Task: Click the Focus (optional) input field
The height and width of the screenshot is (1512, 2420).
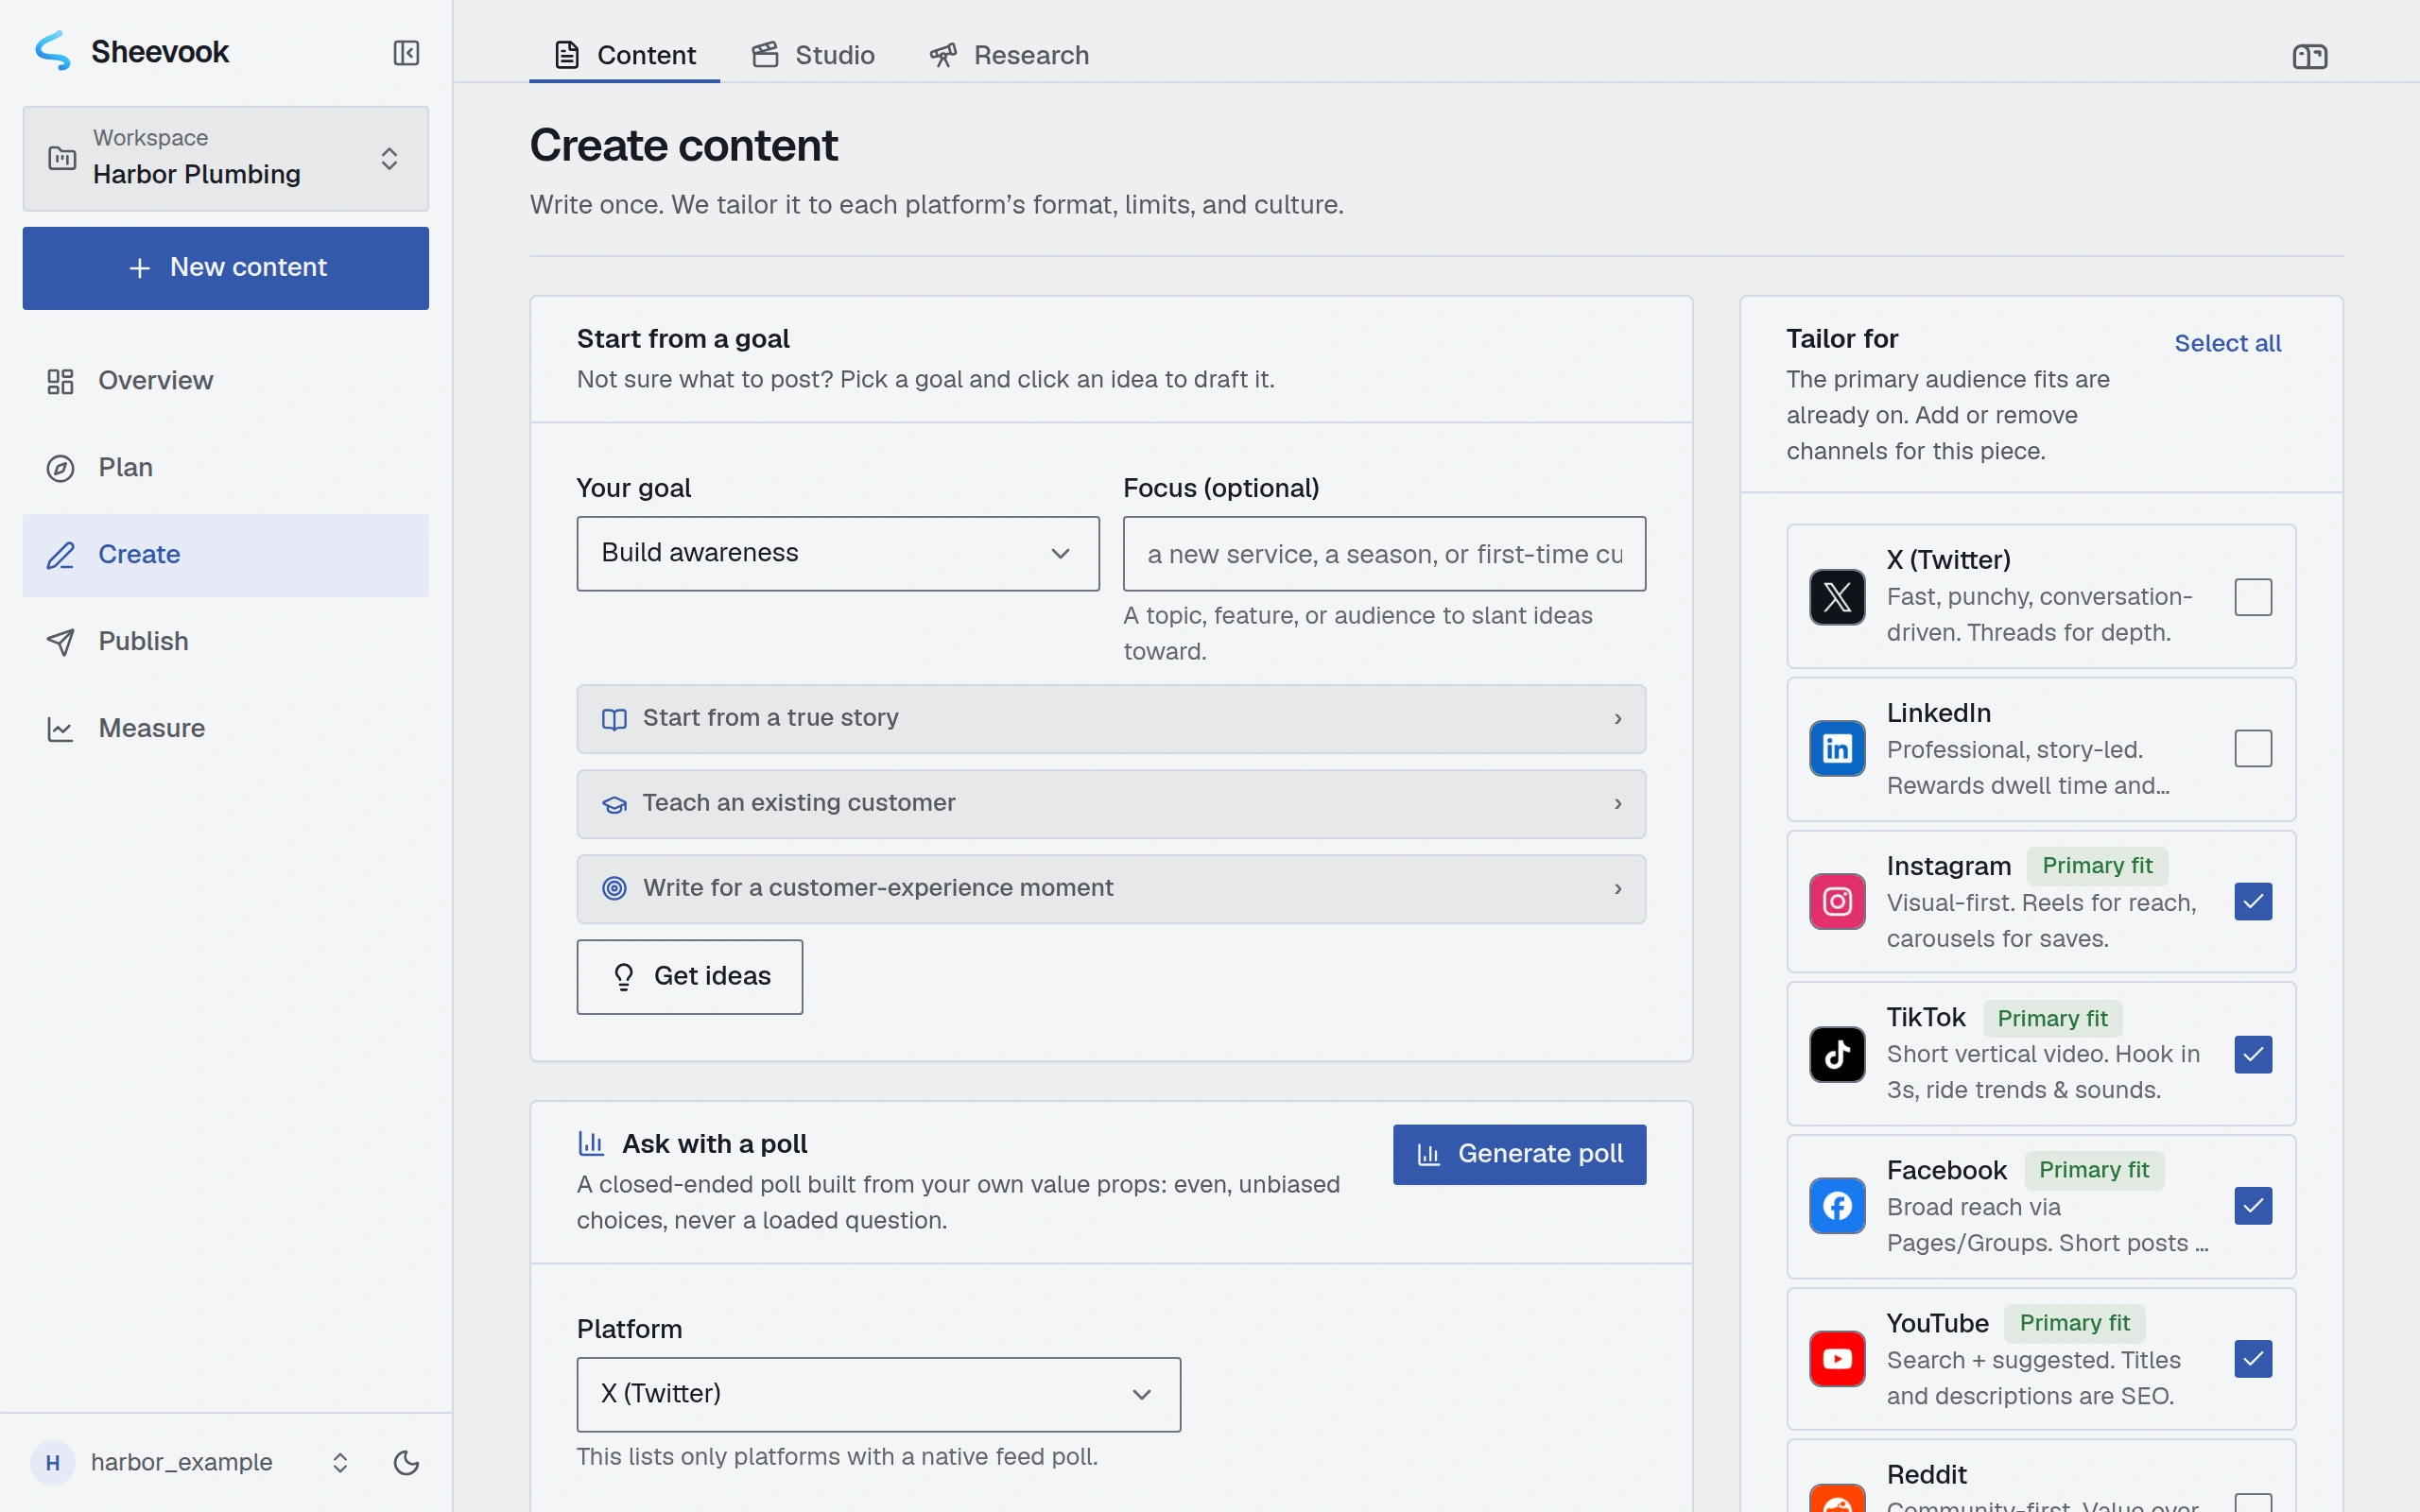Action: tap(1384, 553)
